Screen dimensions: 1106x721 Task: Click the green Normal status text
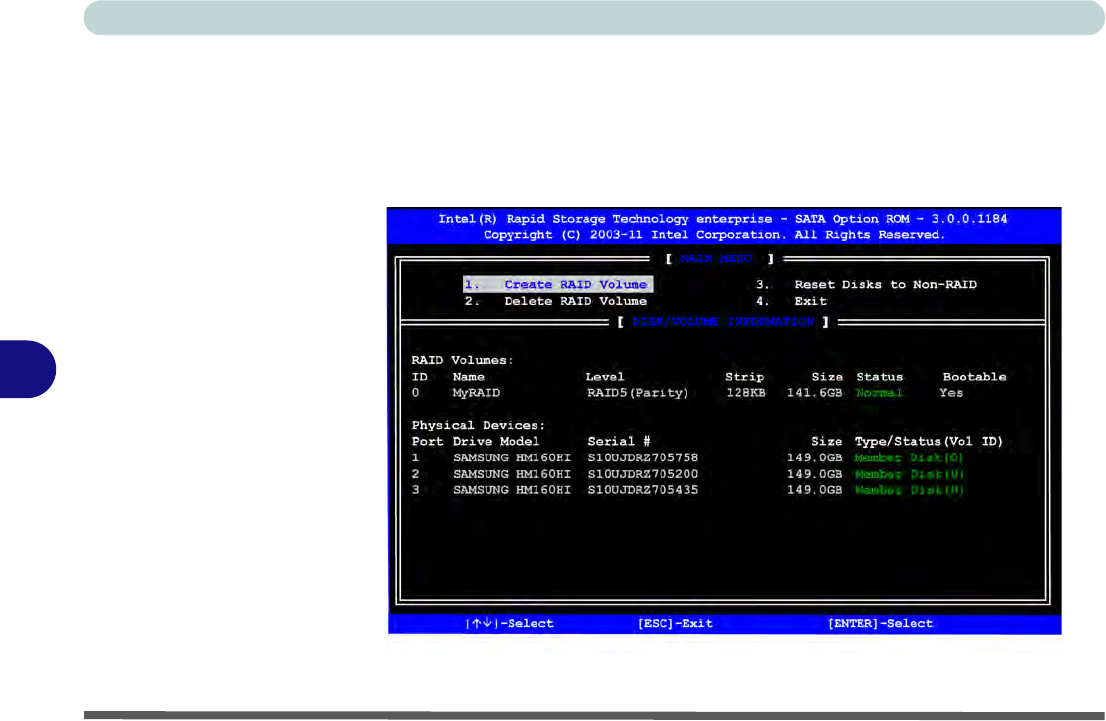[879, 393]
